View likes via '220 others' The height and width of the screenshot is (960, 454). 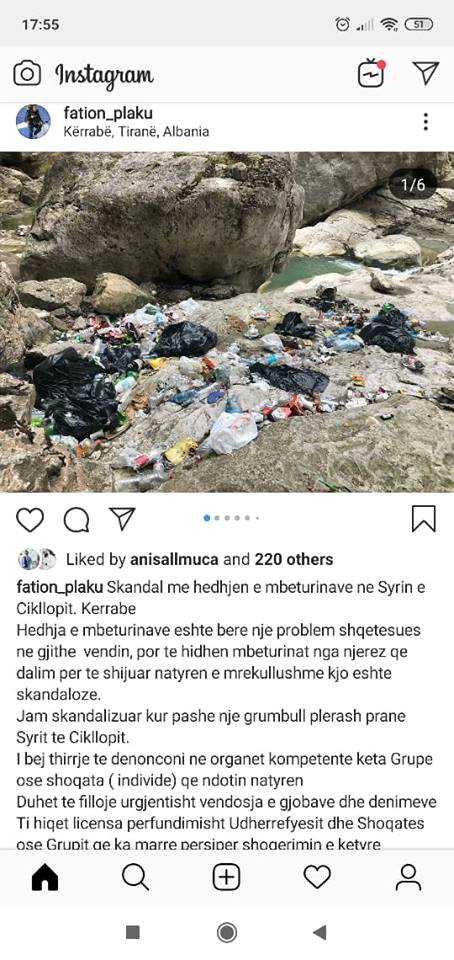point(294,559)
